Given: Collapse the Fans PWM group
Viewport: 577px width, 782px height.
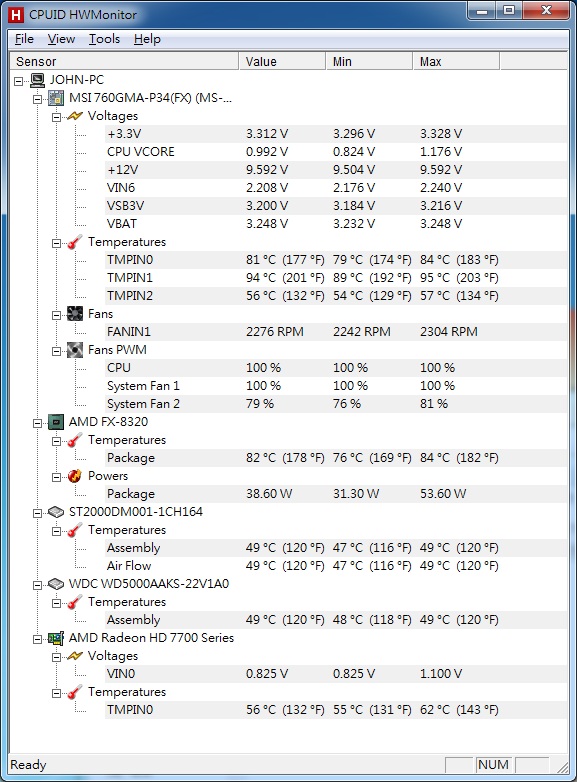Looking at the screenshot, I should pos(56,351).
